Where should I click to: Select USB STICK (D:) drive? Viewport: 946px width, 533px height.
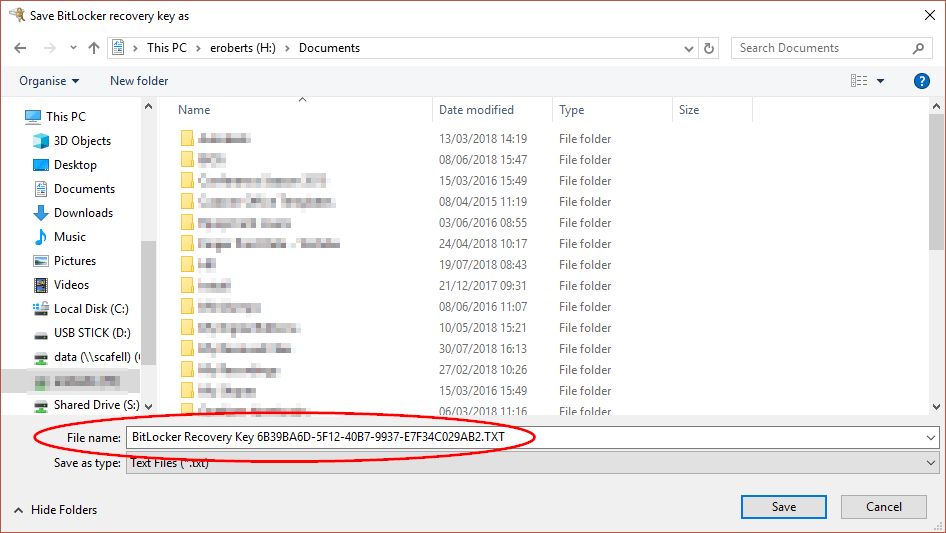(x=92, y=333)
